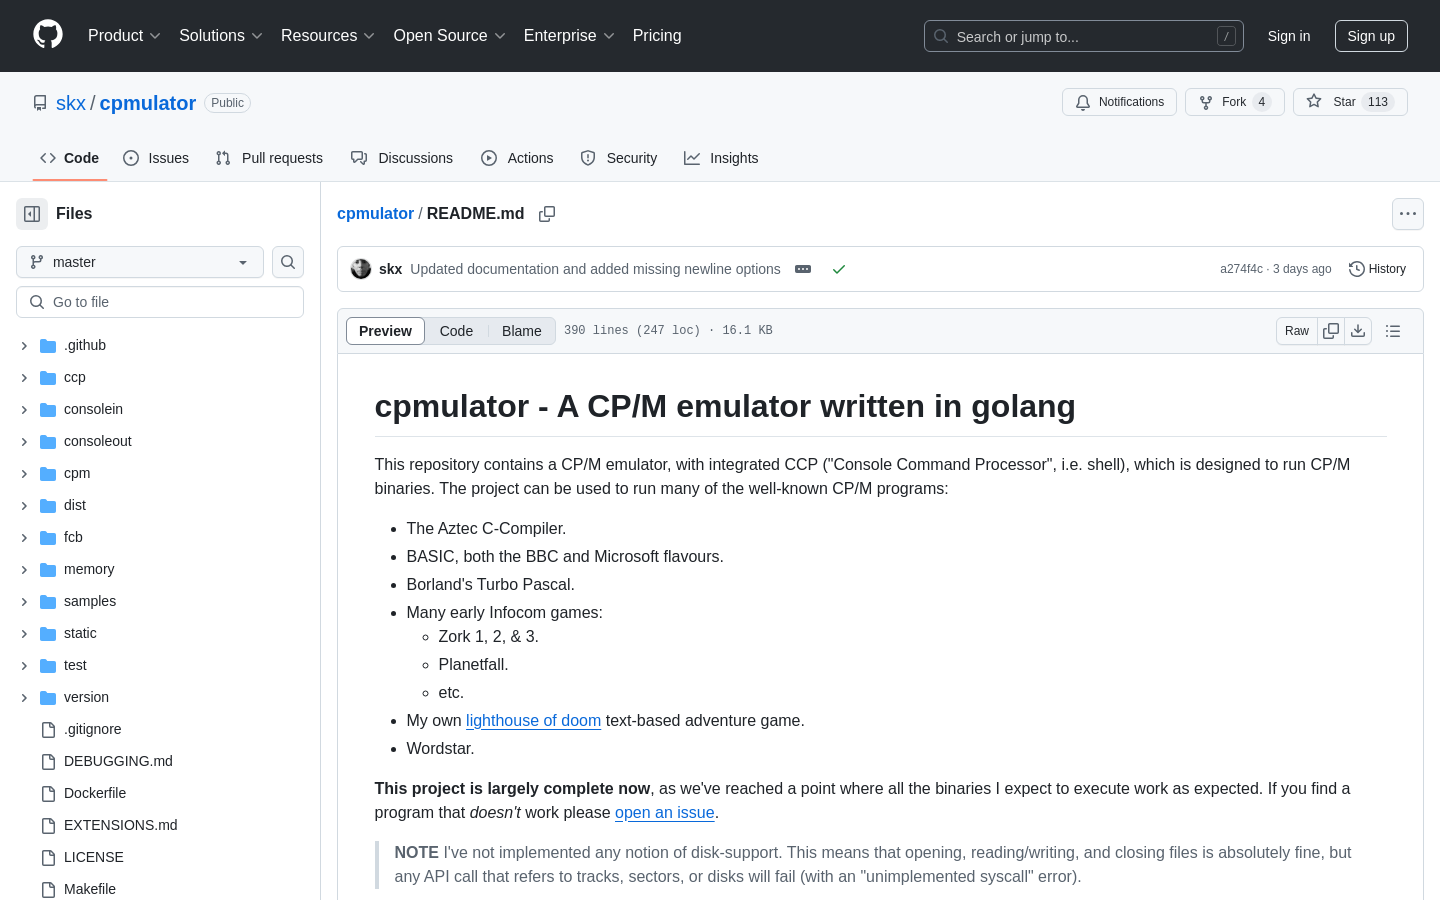This screenshot has height=900, width=1440.
Task: Open the DEBUGGING.md file icon
Action: coord(48,761)
